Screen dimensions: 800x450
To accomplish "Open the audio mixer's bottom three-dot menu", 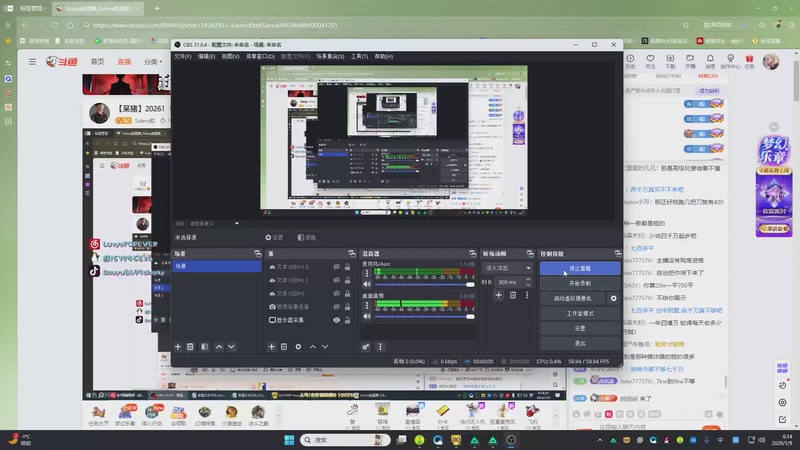I will pos(380,347).
